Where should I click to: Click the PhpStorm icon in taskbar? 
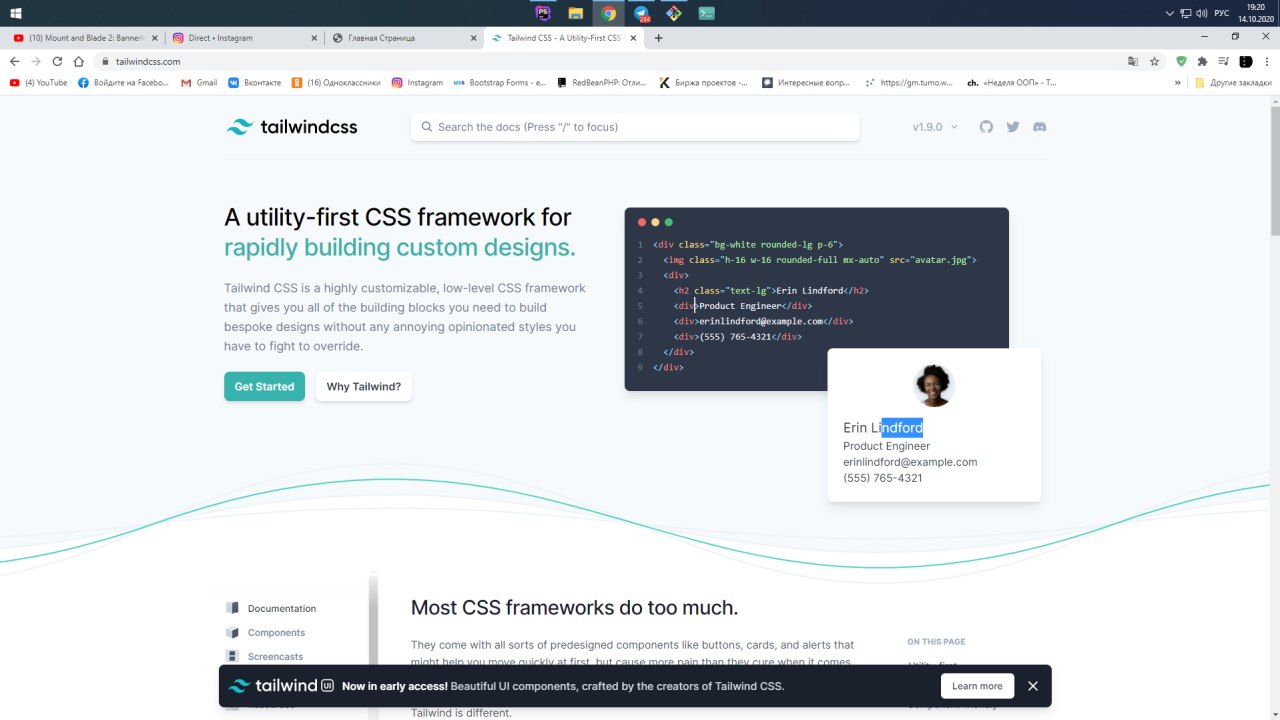point(543,13)
